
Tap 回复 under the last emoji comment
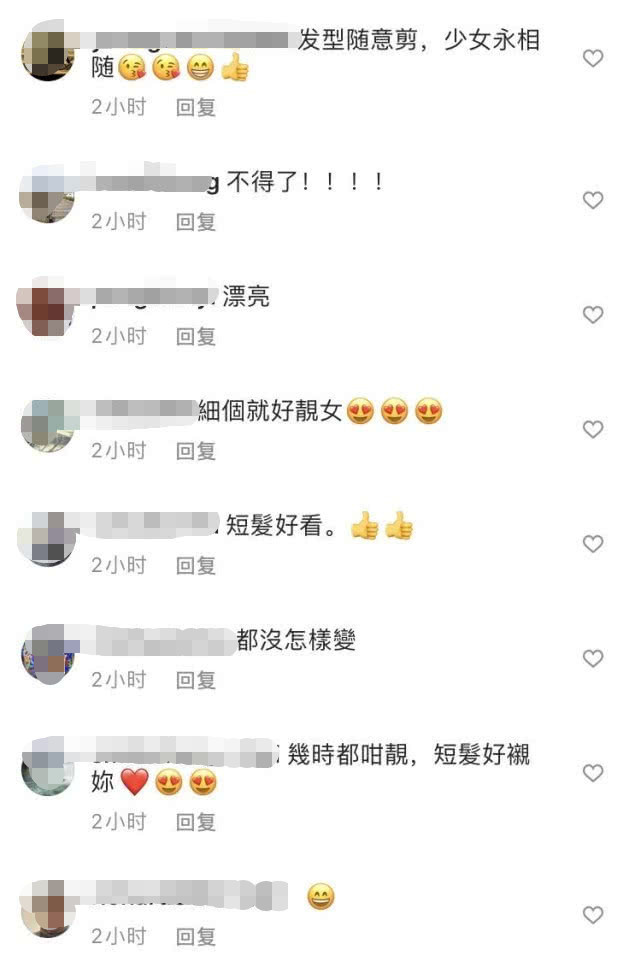(196, 936)
